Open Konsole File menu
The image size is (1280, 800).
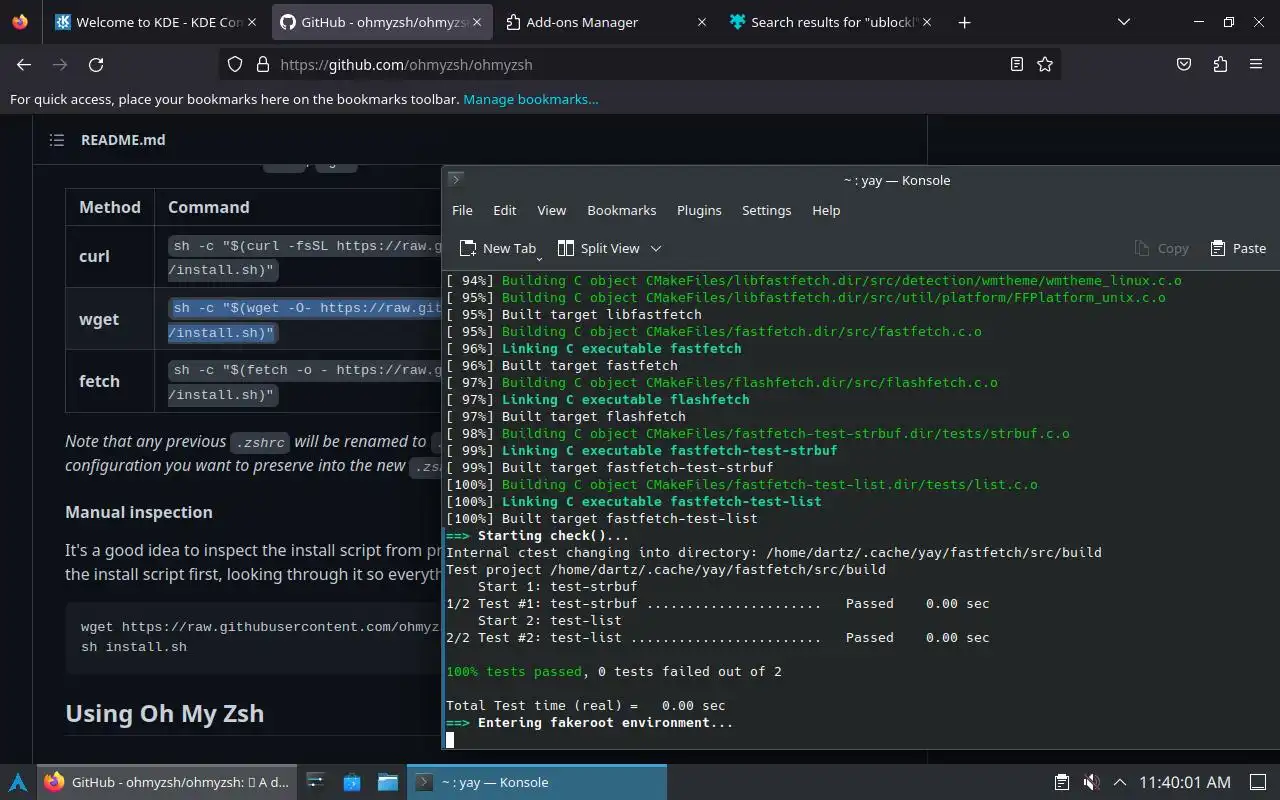tap(462, 210)
